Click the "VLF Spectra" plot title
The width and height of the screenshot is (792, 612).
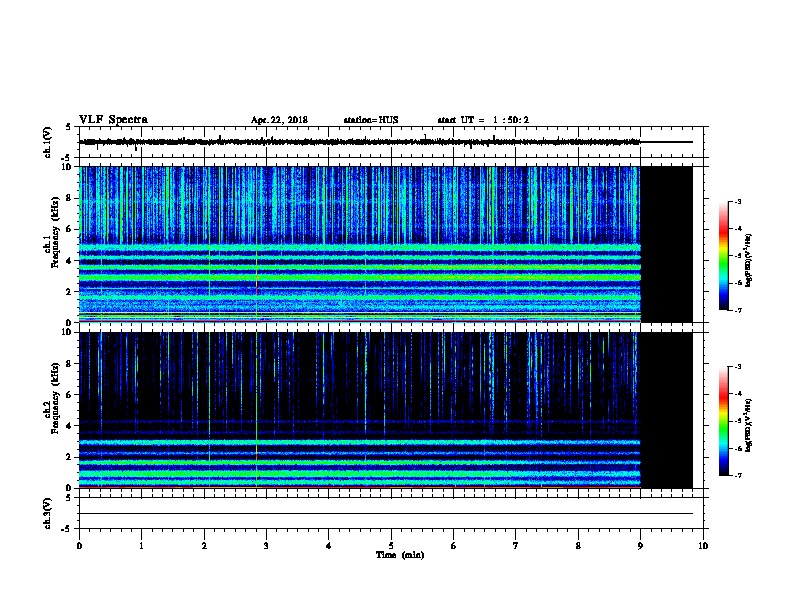113,120
